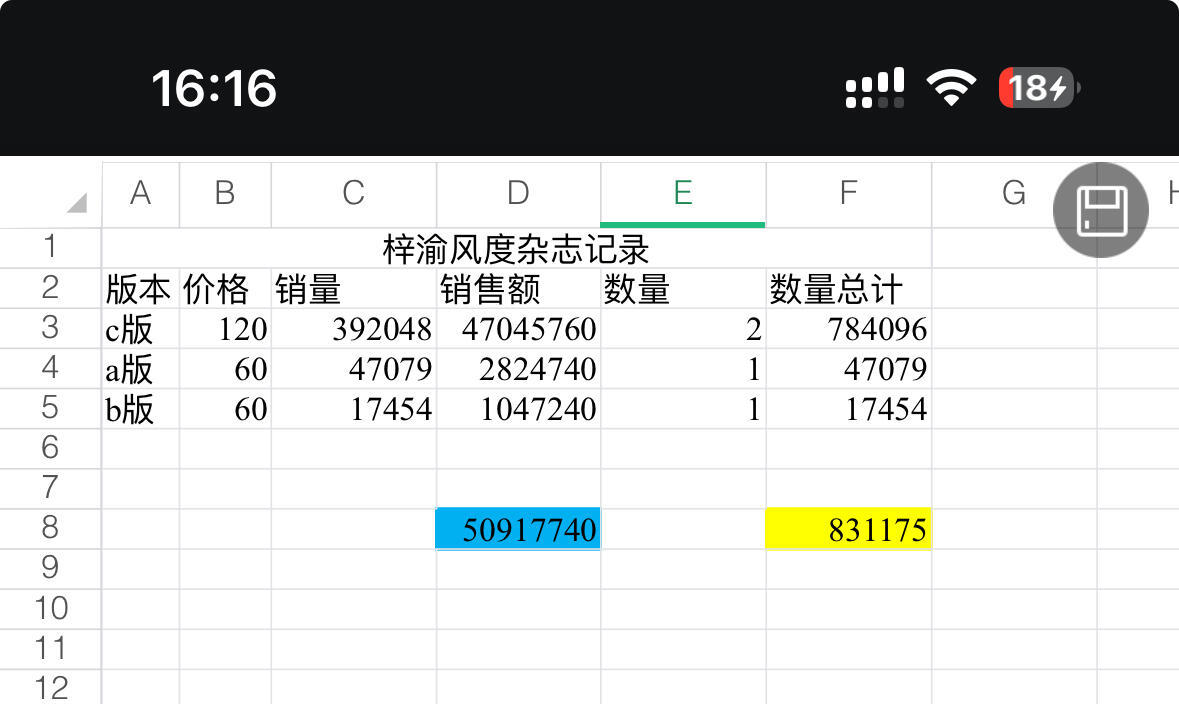Tap the floating save disk icon
This screenshot has width=1179, height=704.
[x=1101, y=211]
